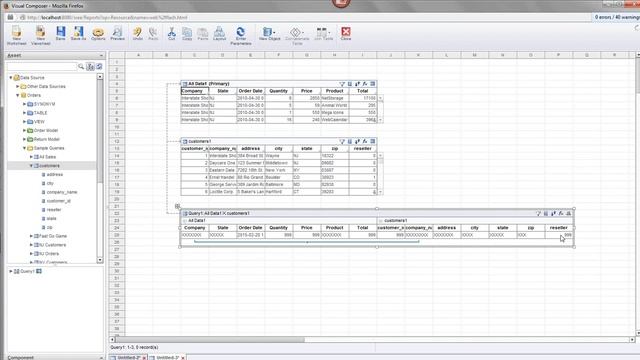Click the formula icon on All Data1 table
This screenshot has width=640, height=360.
365,84
